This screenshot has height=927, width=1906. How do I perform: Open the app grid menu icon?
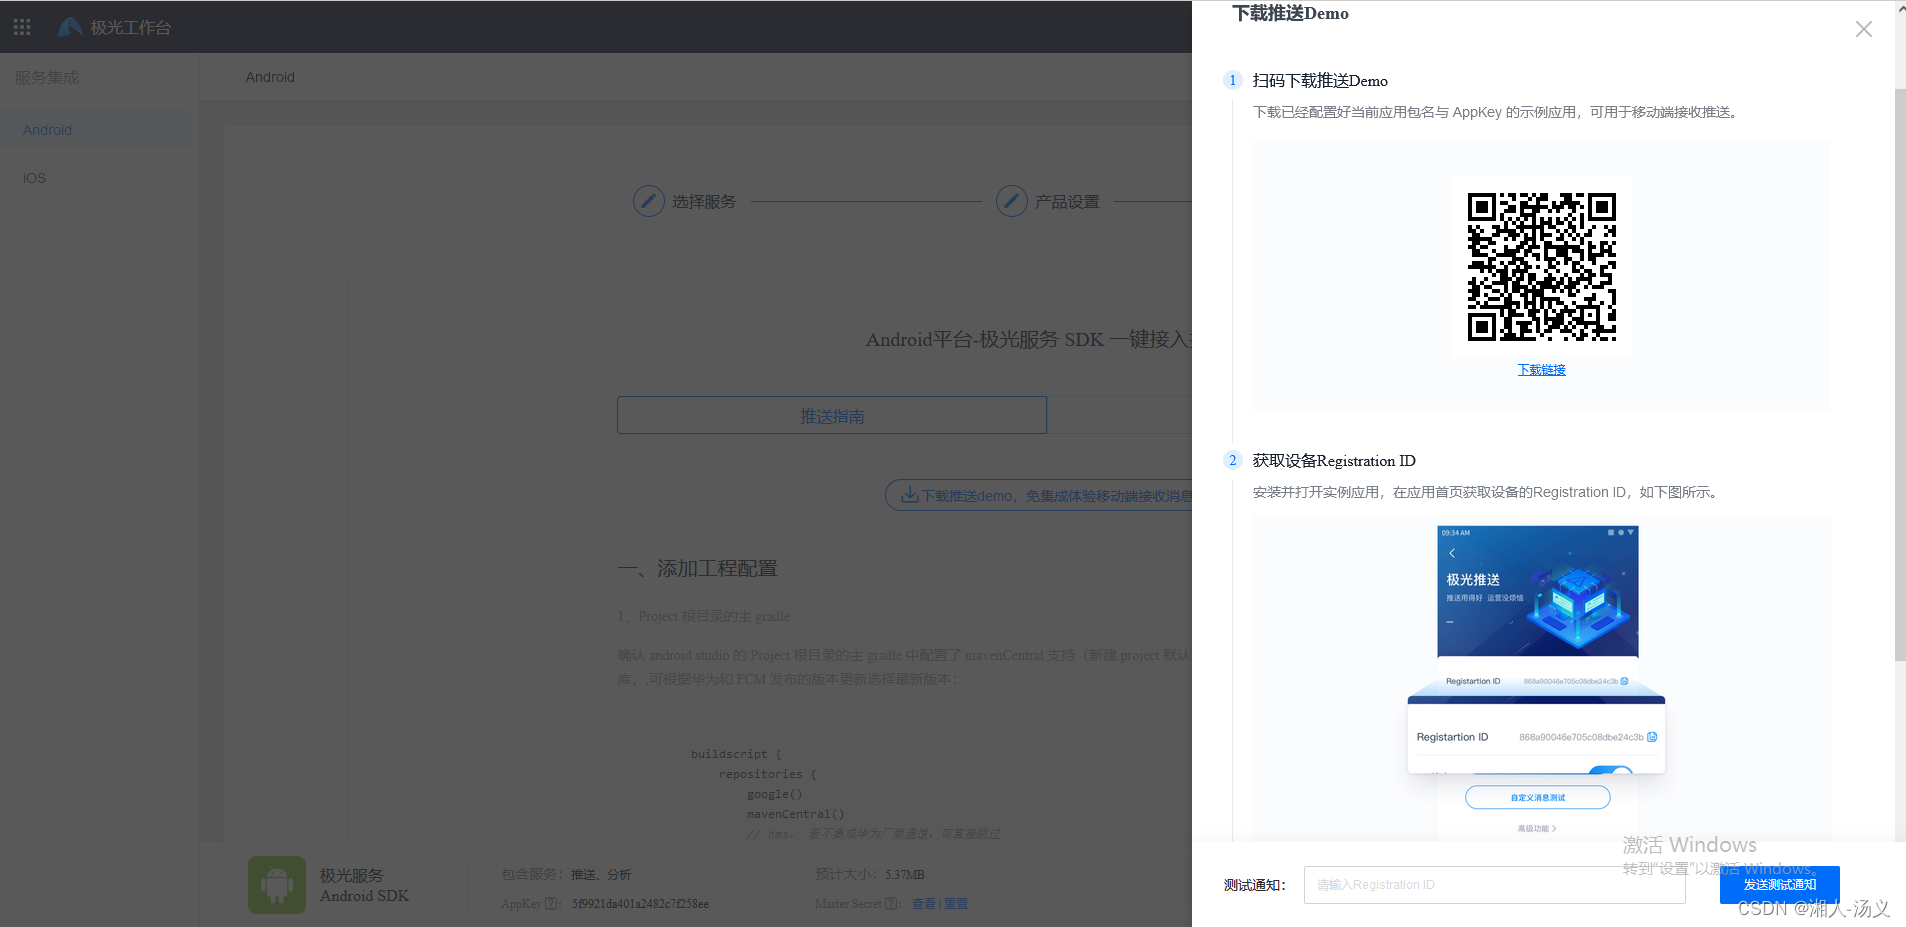point(22,27)
